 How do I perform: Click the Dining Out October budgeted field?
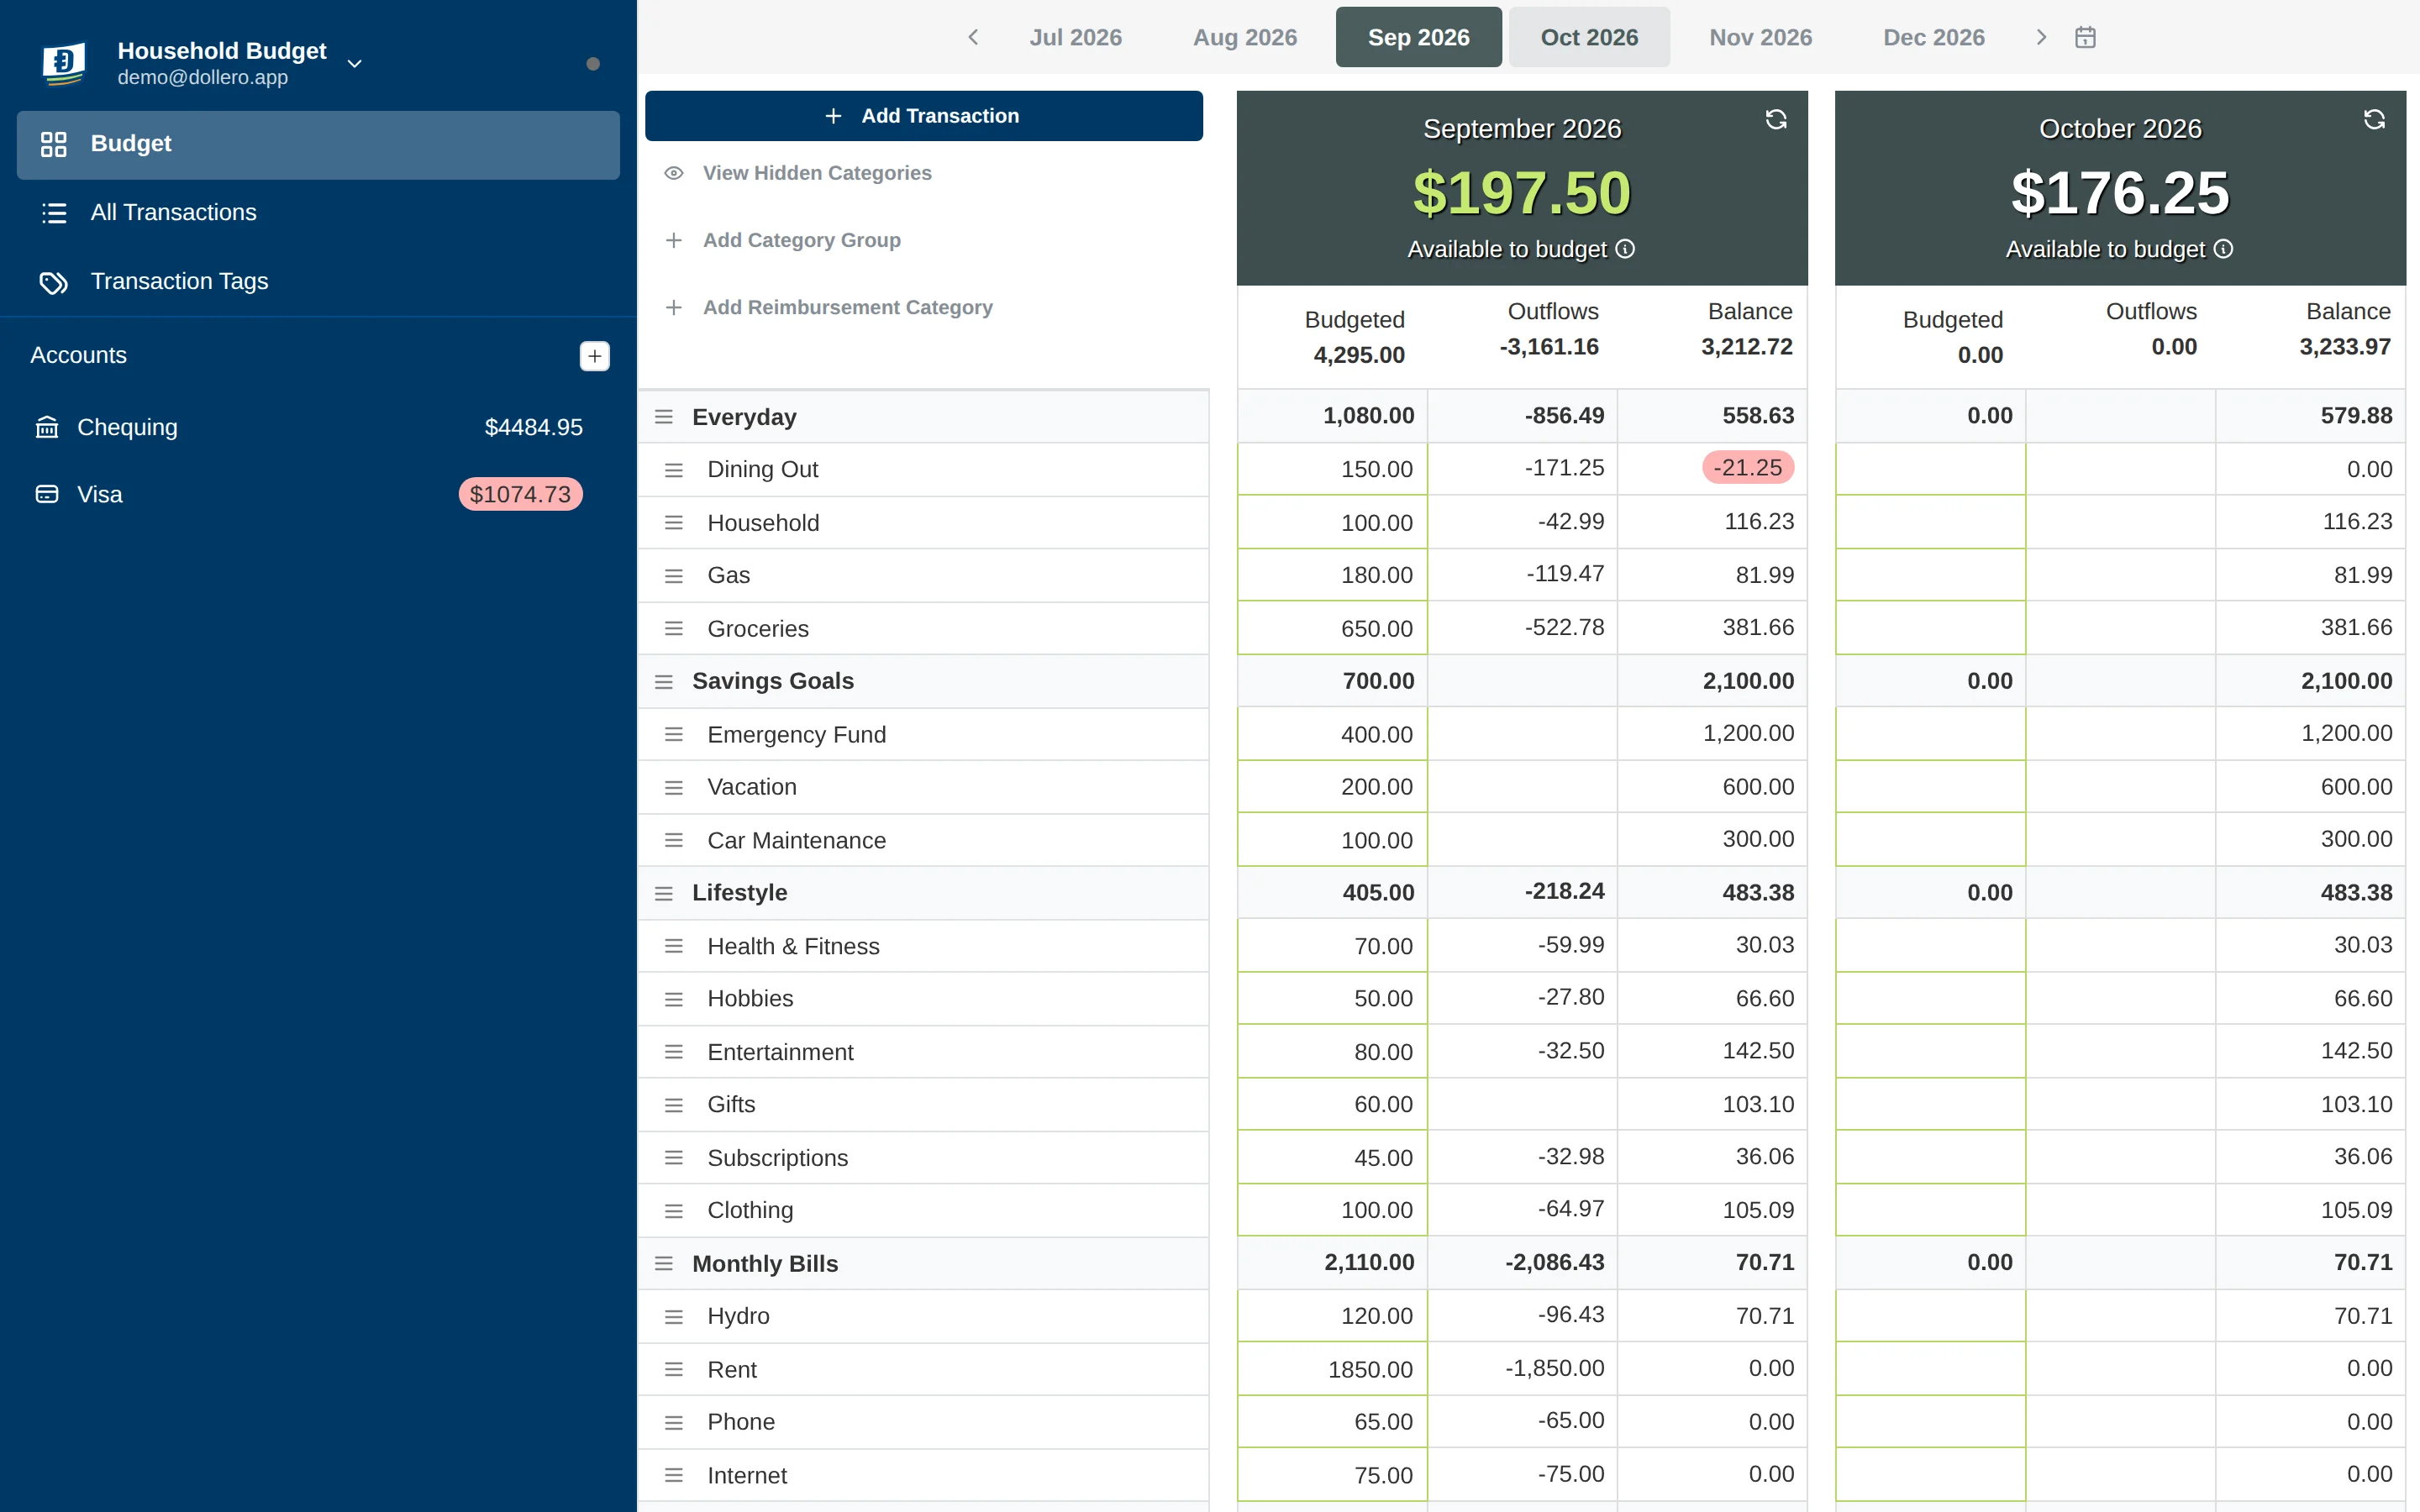pos(1930,469)
